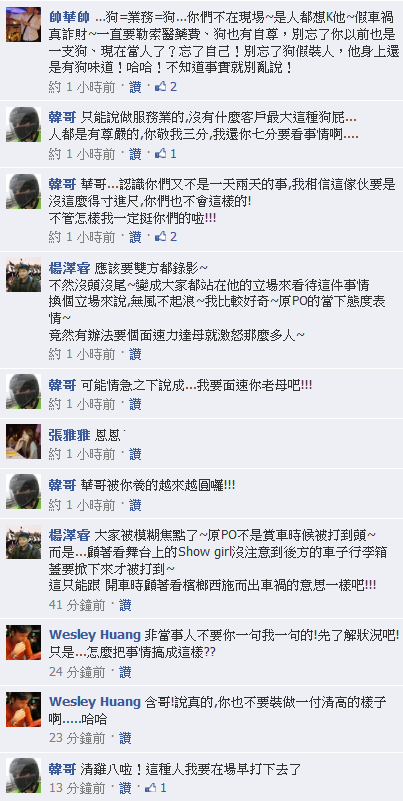
Task: Open 帥華帥's profile name link
Action: pos(70,16)
